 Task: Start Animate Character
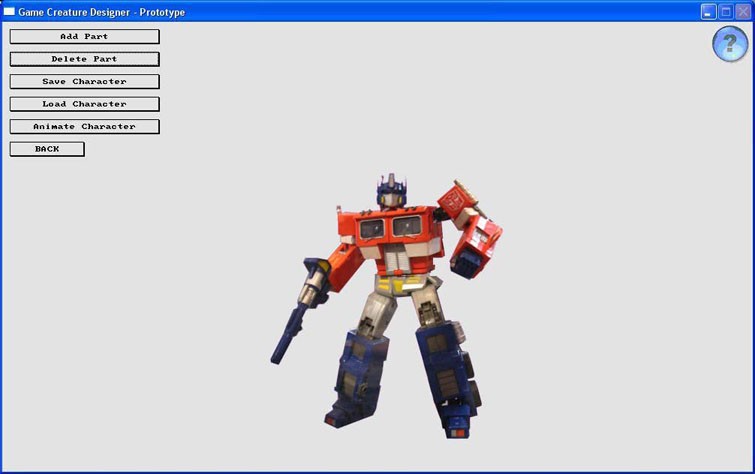coord(84,126)
